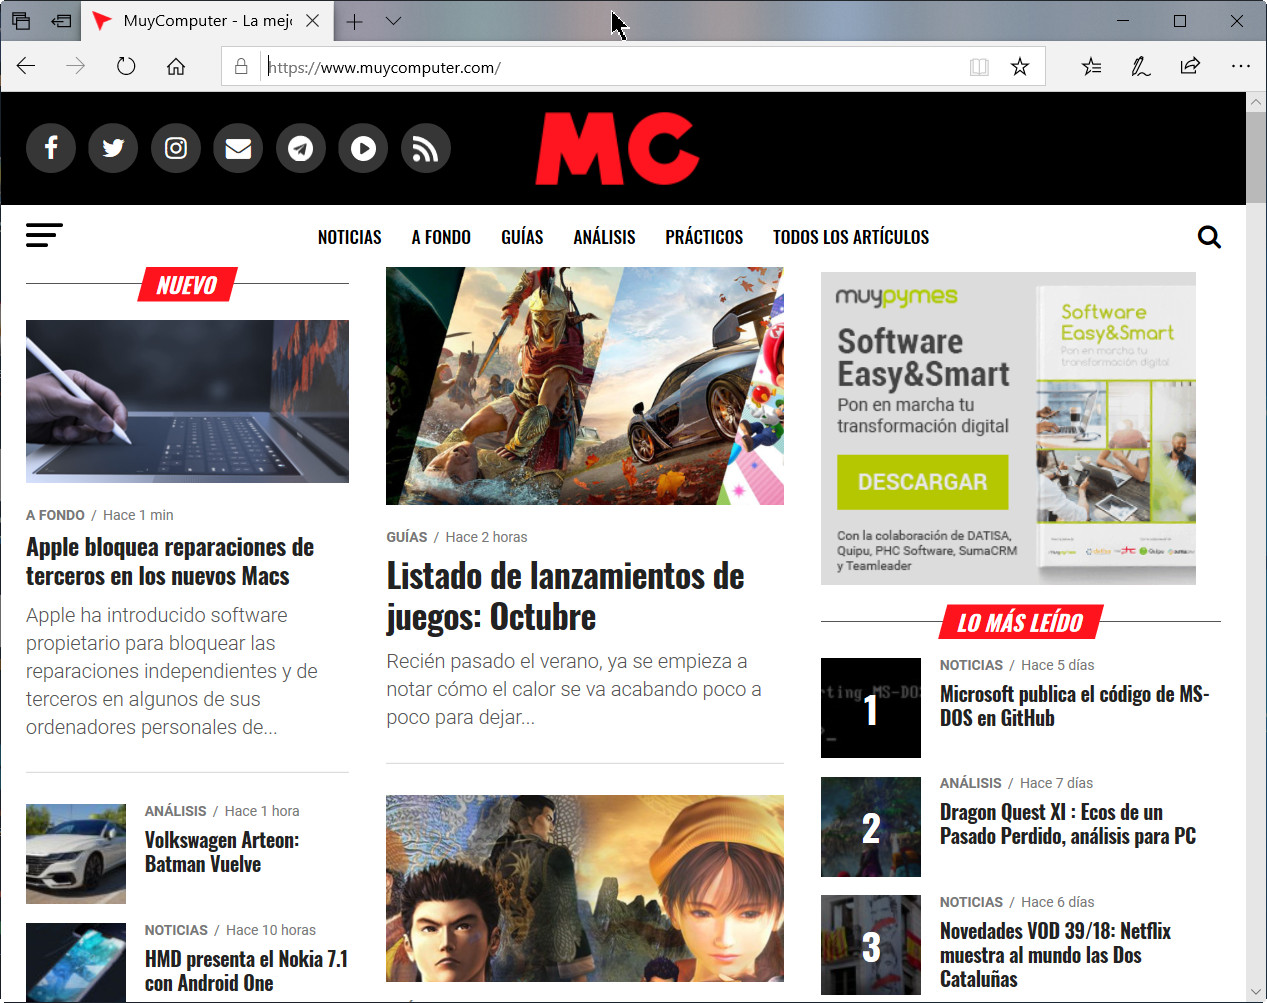Screen dimensions: 1267x1003
Task: Open the ANÁLISIS menu item
Action: [x=604, y=237]
